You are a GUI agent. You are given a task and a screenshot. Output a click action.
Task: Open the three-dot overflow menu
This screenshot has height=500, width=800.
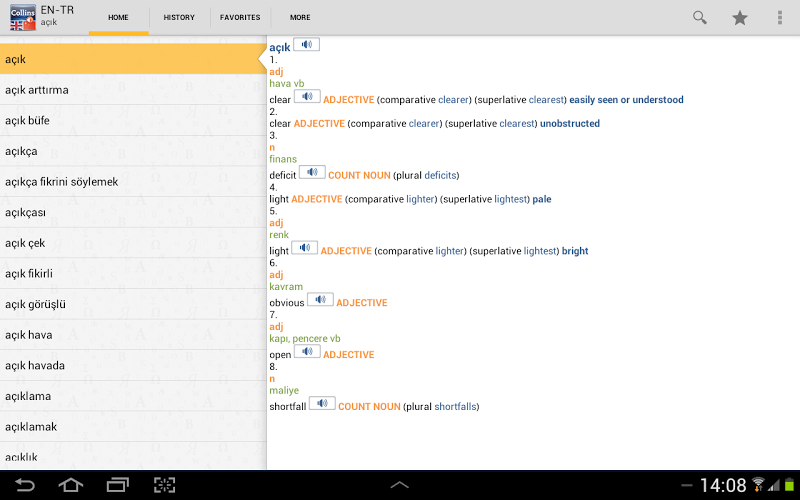point(780,17)
